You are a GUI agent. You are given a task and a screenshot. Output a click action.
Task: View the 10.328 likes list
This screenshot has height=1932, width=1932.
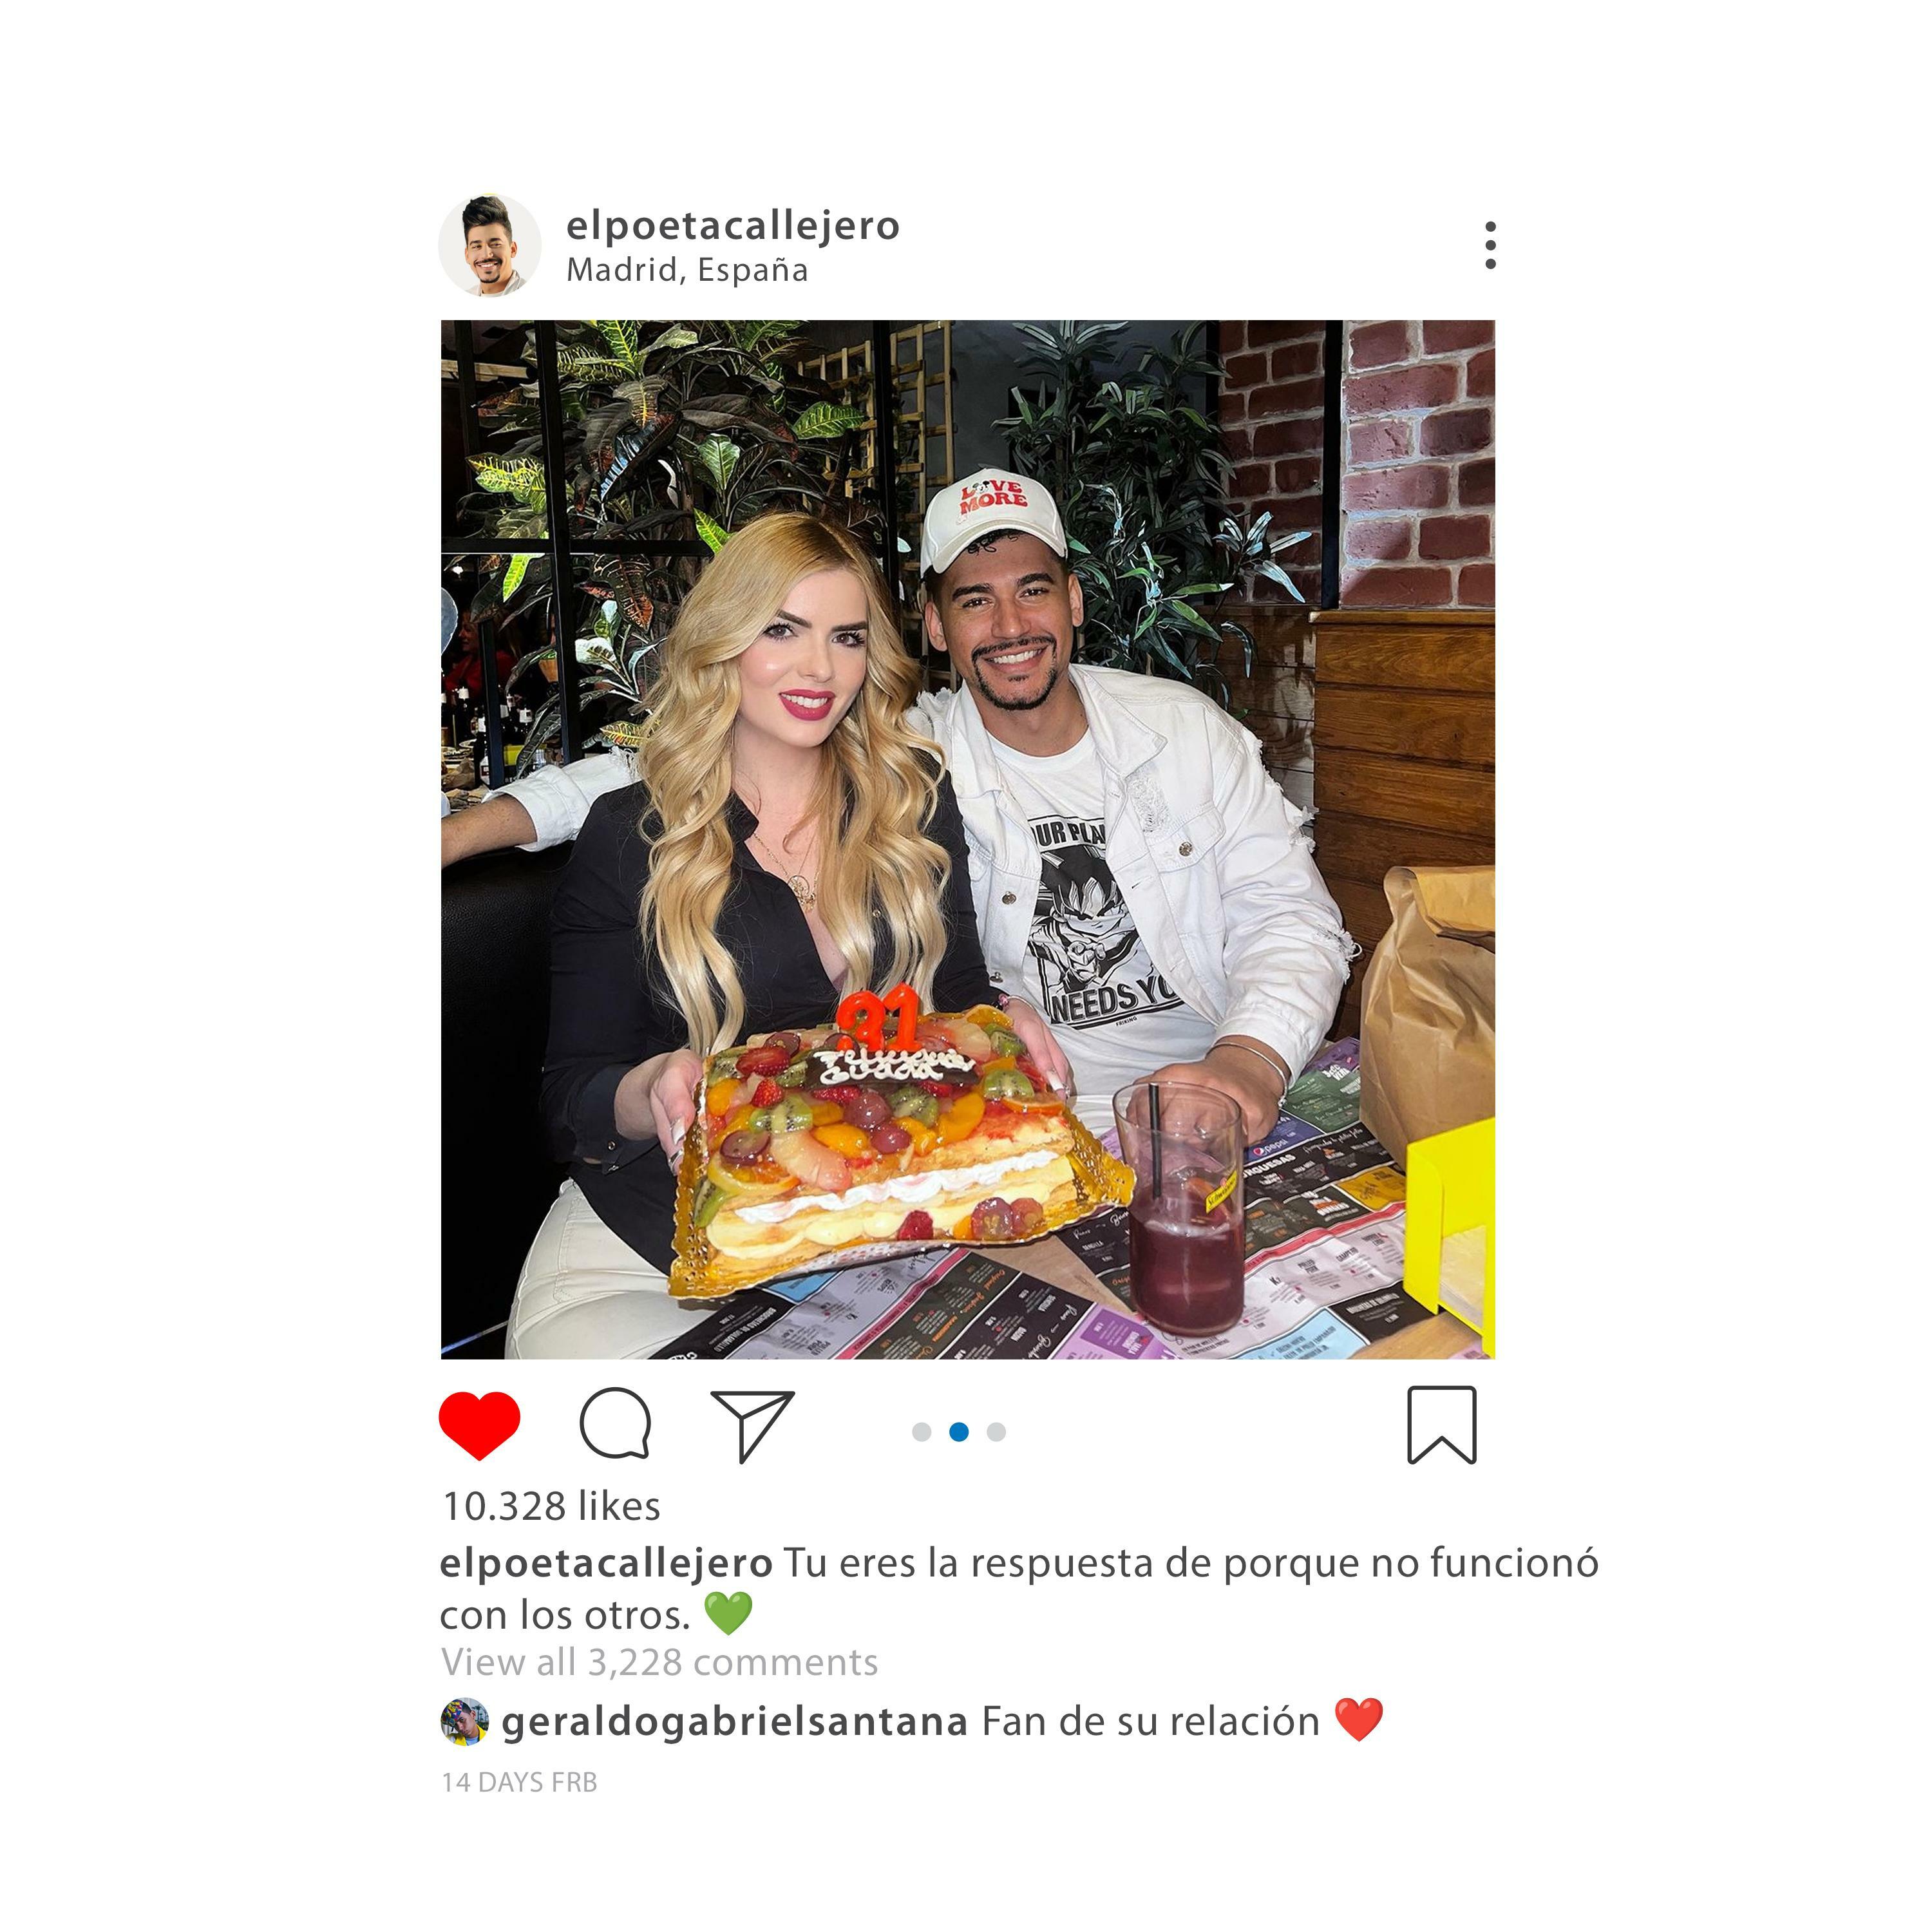coord(551,1506)
